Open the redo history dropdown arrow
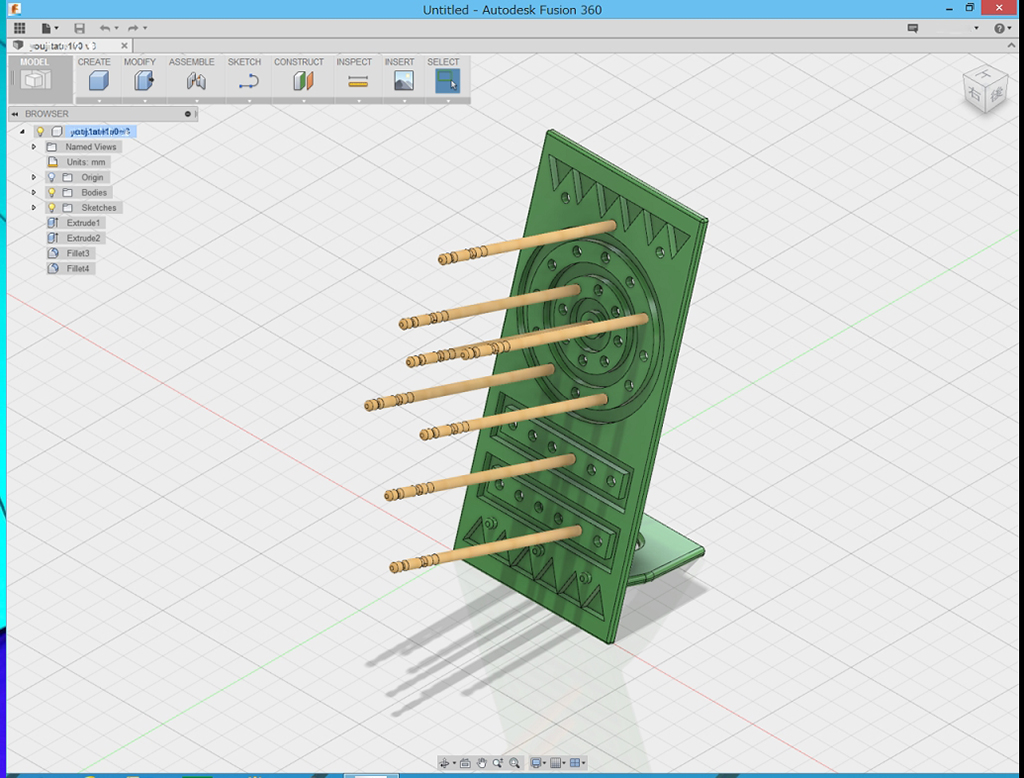This screenshot has height=778, width=1024. click(x=145, y=28)
